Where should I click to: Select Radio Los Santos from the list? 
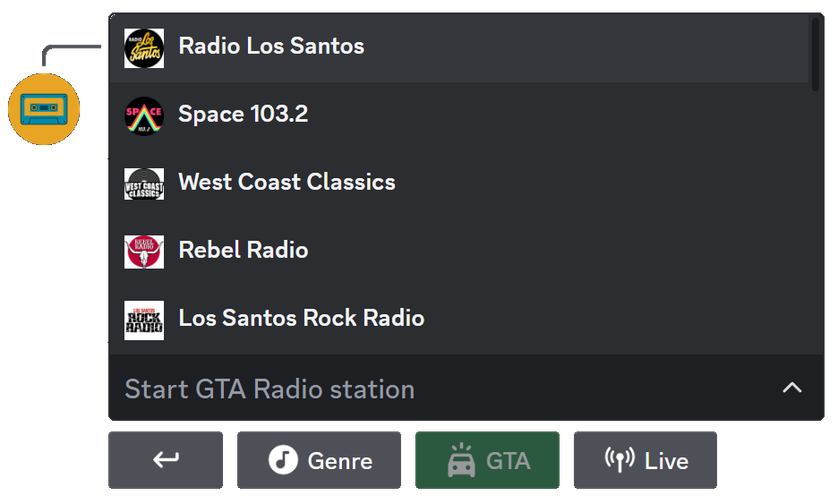point(460,48)
